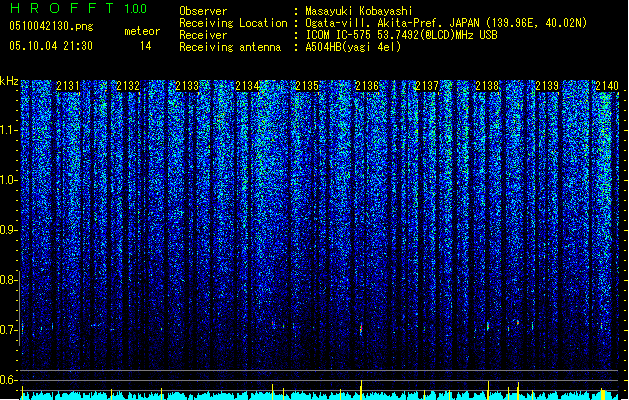
Task: Click the A504HB(yagi 4el) antenna value
Action: click(353, 47)
